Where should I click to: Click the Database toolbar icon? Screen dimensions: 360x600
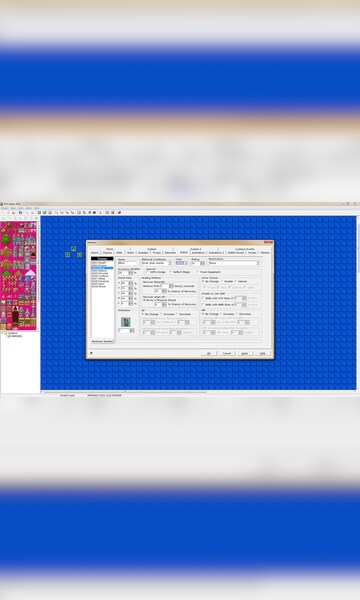[79, 212]
